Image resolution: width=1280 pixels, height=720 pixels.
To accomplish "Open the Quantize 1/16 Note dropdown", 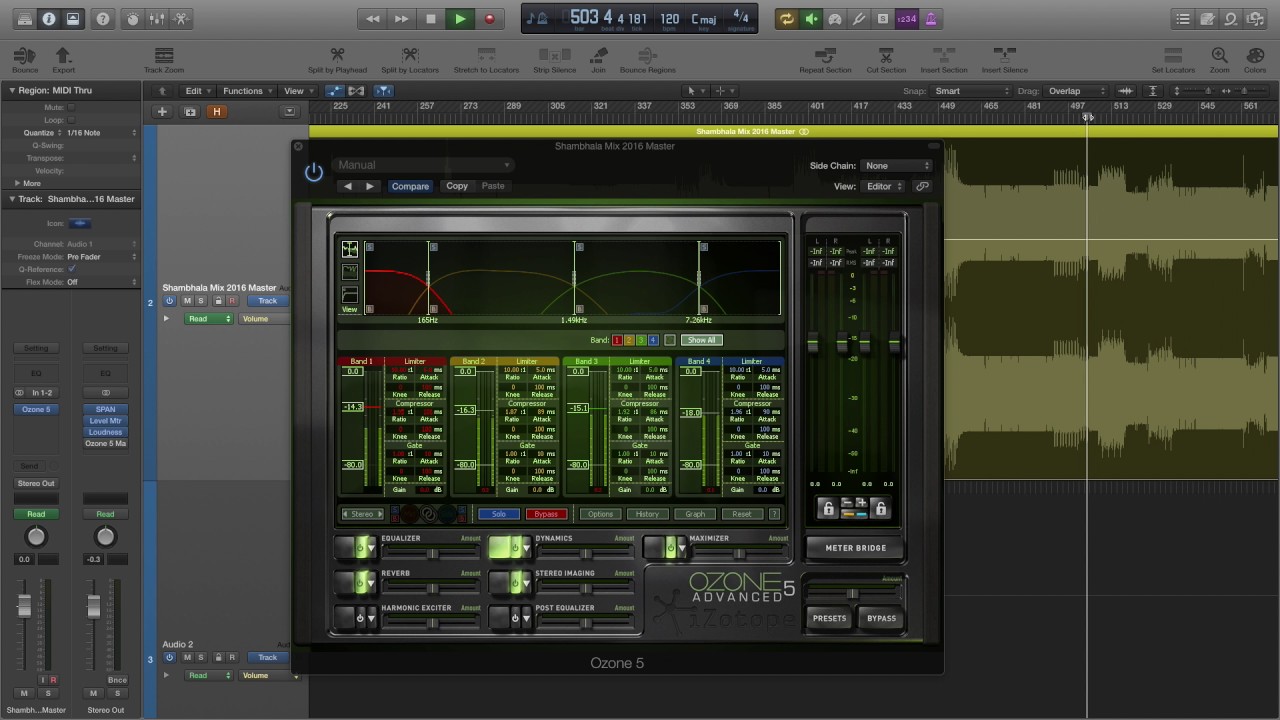I will click(x=100, y=133).
